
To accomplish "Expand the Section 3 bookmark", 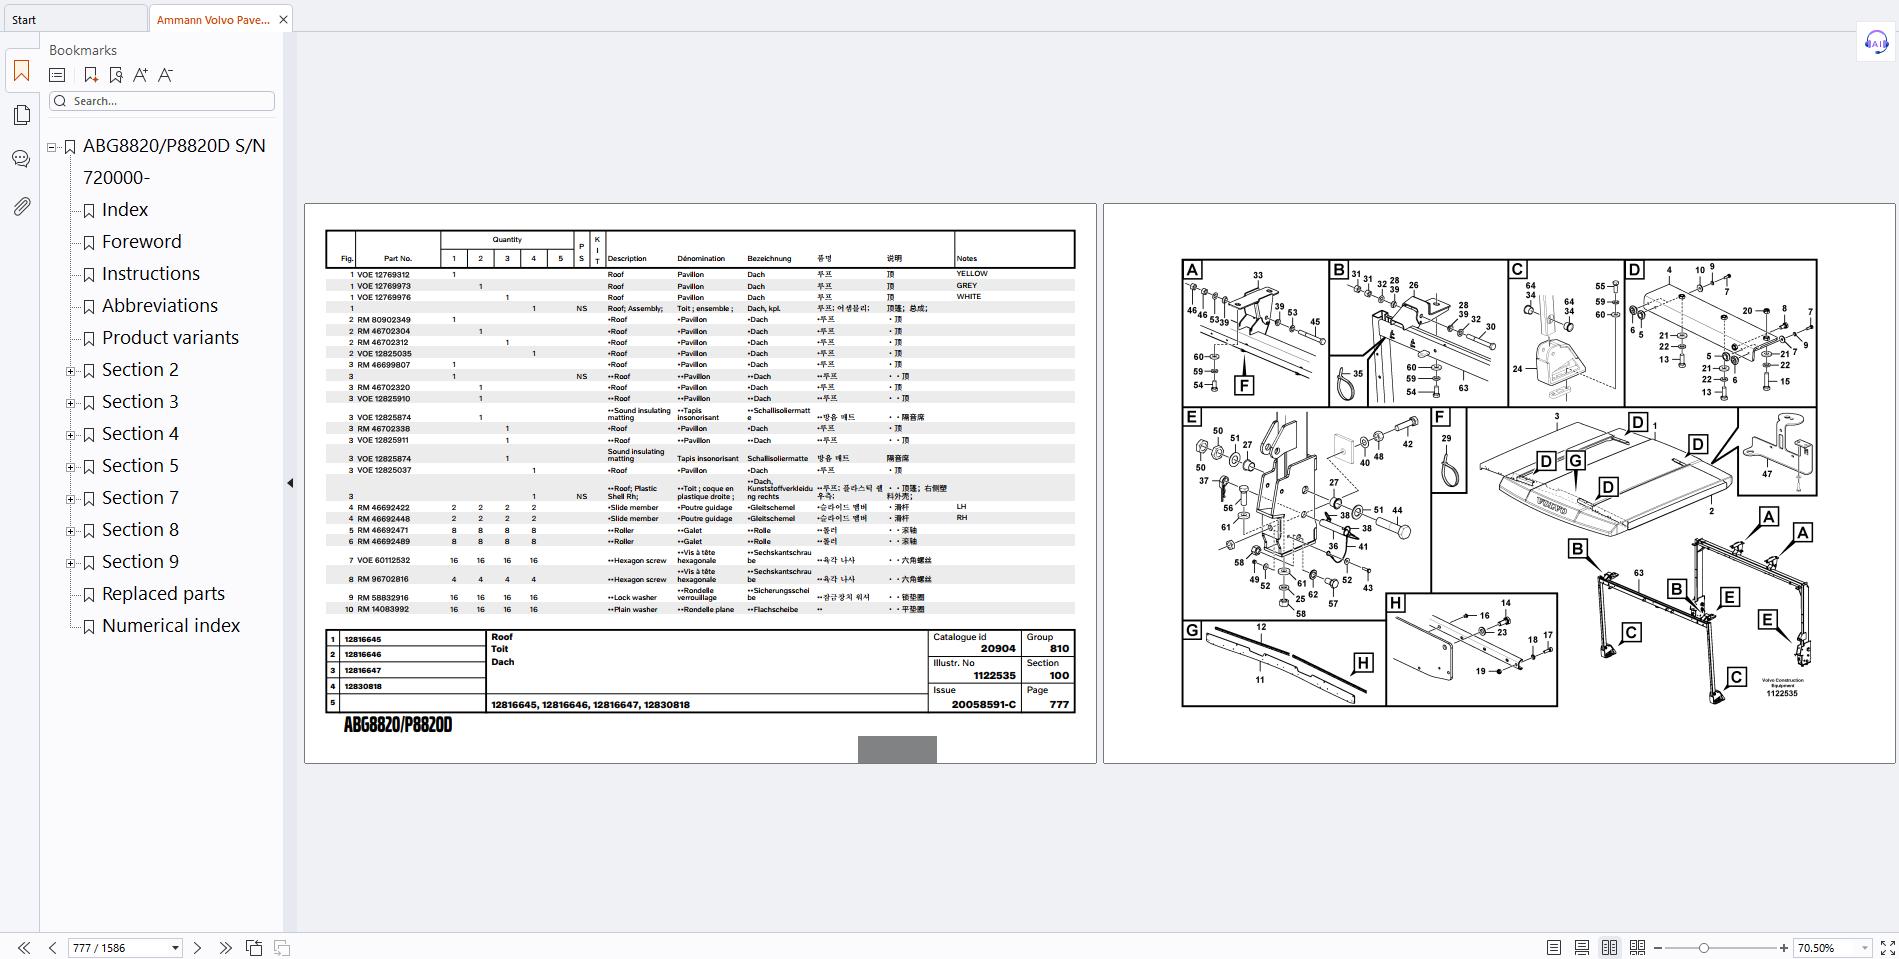I will 70,403.
